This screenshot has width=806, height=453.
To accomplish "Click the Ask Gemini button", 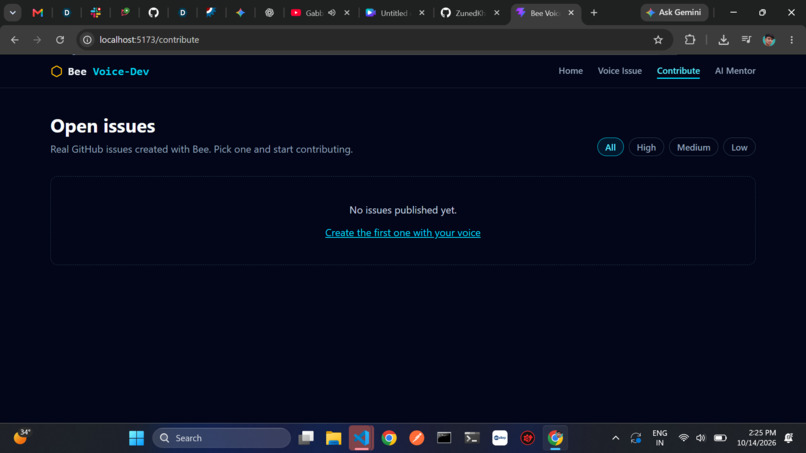I will tap(674, 13).
